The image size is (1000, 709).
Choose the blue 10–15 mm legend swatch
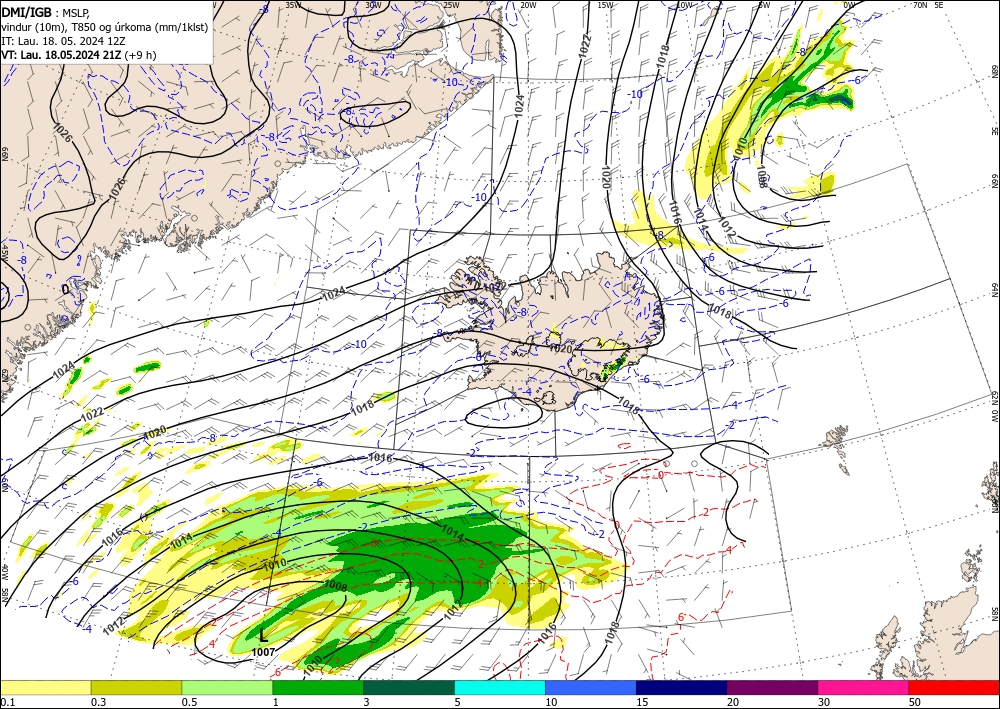[591, 688]
